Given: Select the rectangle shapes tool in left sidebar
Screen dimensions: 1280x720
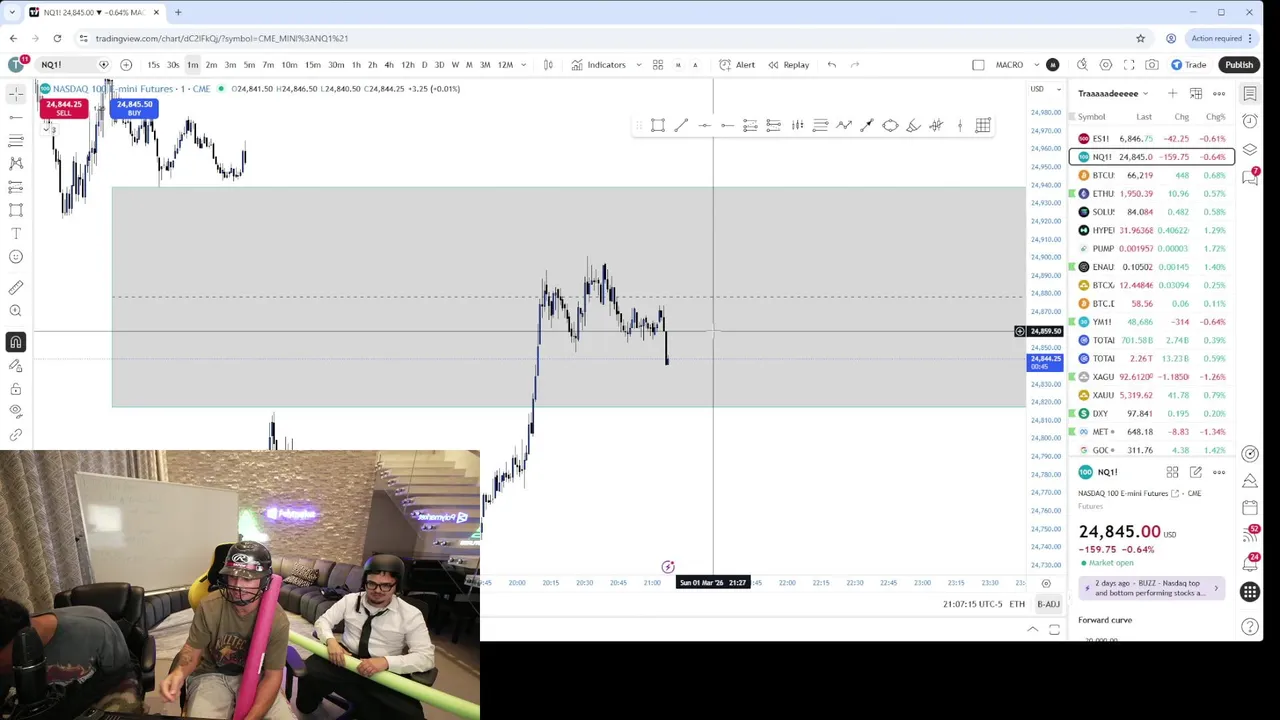Looking at the screenshot, I should 16,210.
